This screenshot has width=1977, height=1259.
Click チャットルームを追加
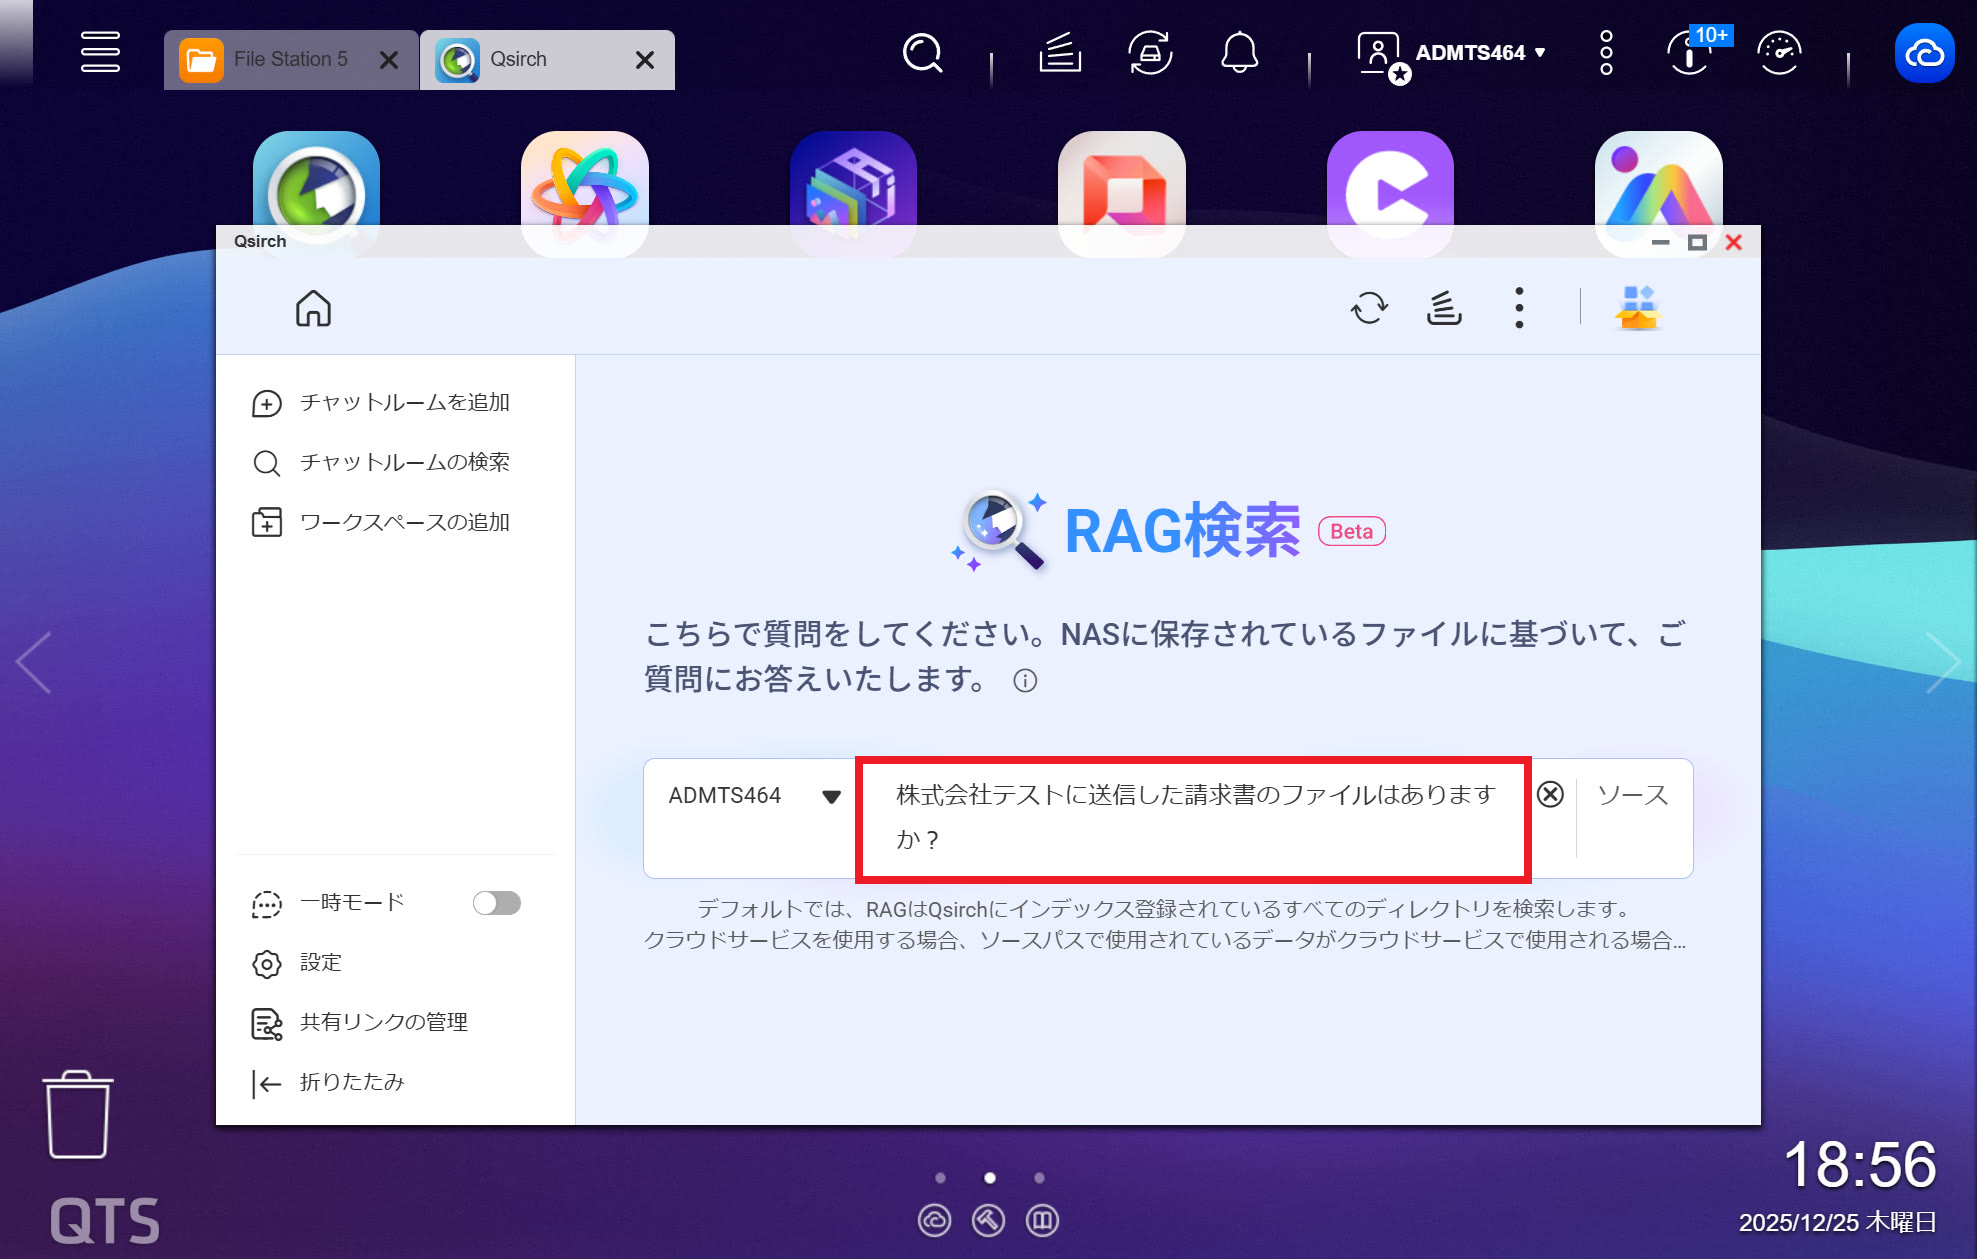pos(404,403)
